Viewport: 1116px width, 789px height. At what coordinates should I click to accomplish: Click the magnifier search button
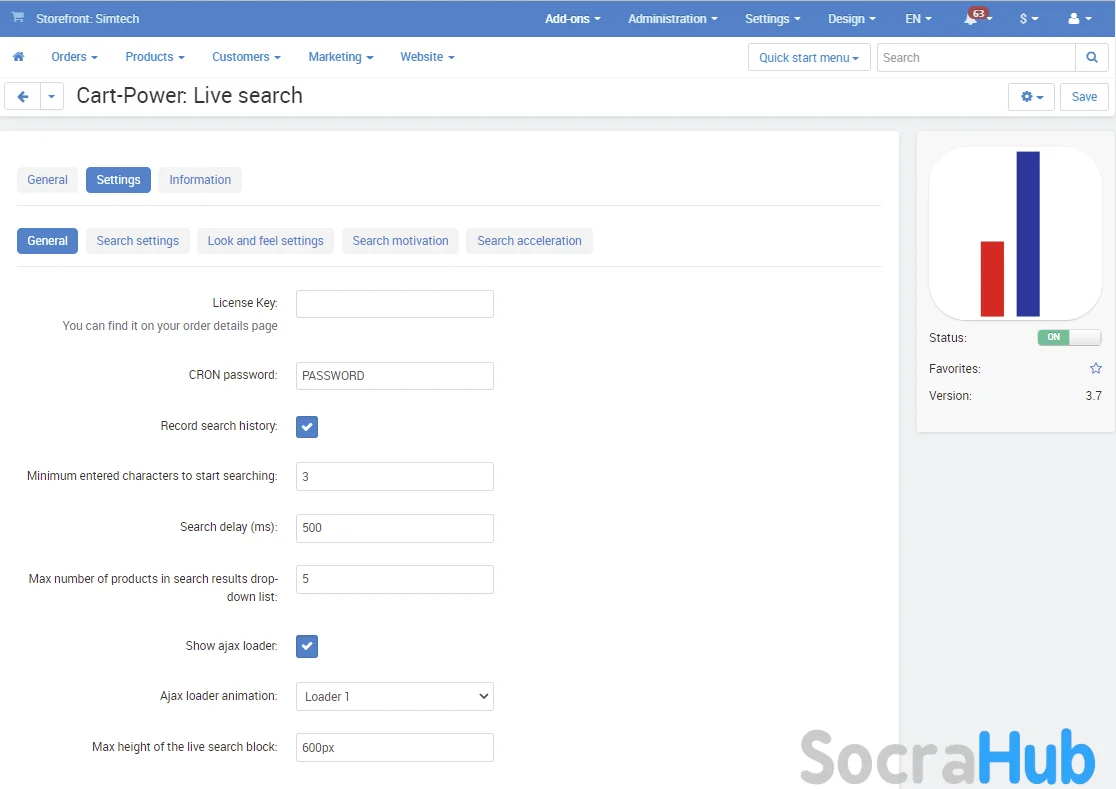click(1091, 58)
